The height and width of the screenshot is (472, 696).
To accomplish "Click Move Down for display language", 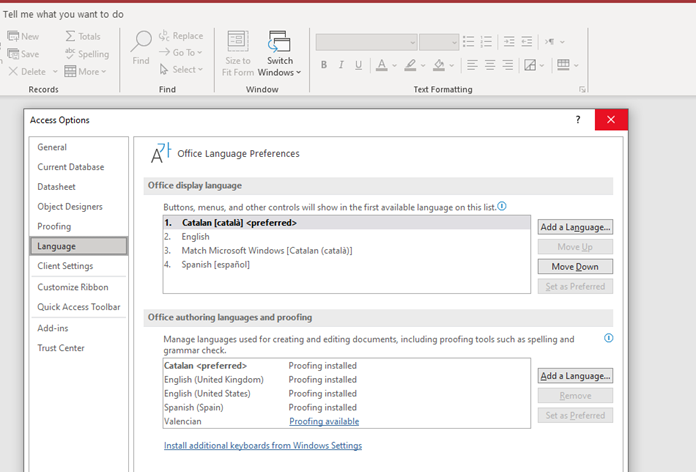I will pyautogui.click(x=575, y=267).
